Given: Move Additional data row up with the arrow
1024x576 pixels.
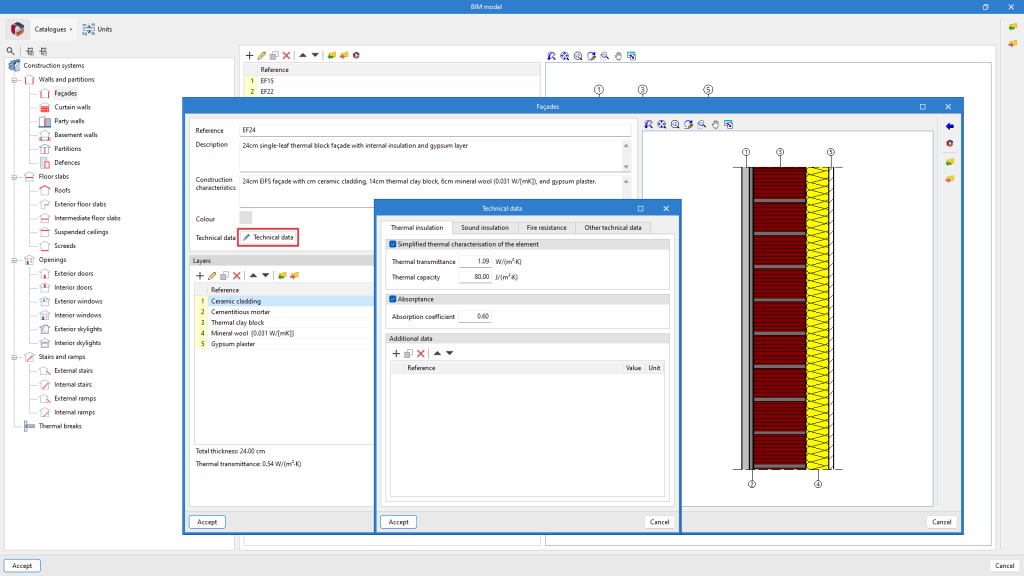Looking at the screenshot, I should point(437,353).
